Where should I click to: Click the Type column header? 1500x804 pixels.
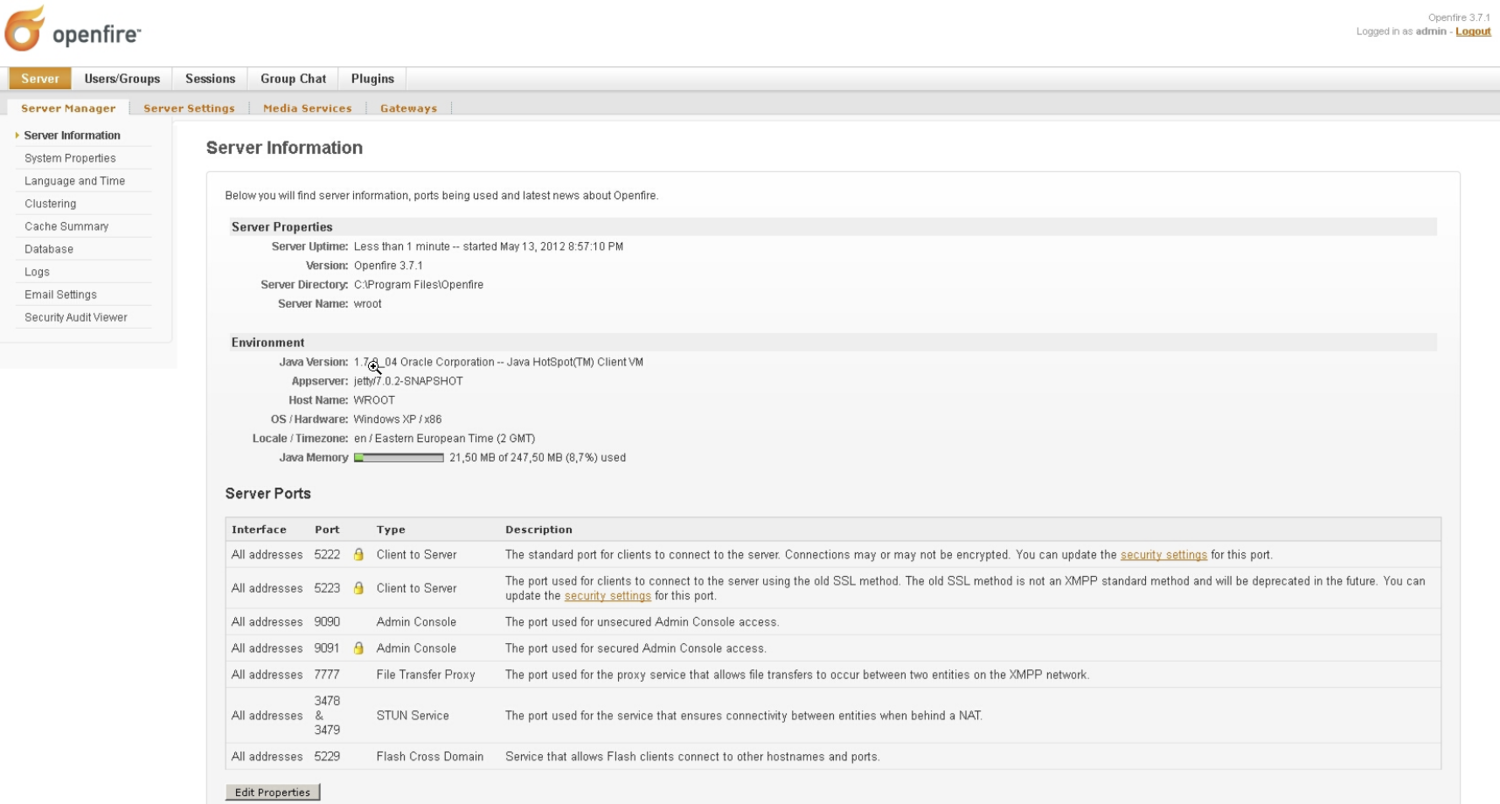391,530
